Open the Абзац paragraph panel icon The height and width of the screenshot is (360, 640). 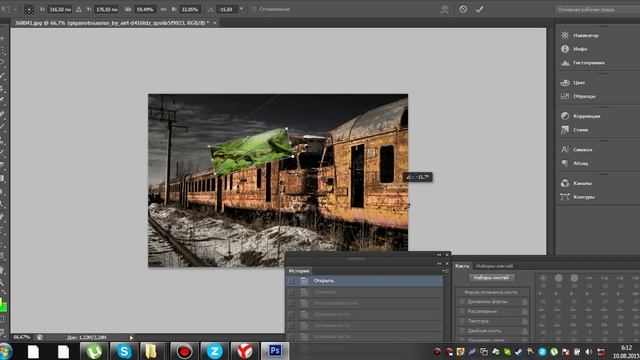pyautogui.click(x=565, y=163)
